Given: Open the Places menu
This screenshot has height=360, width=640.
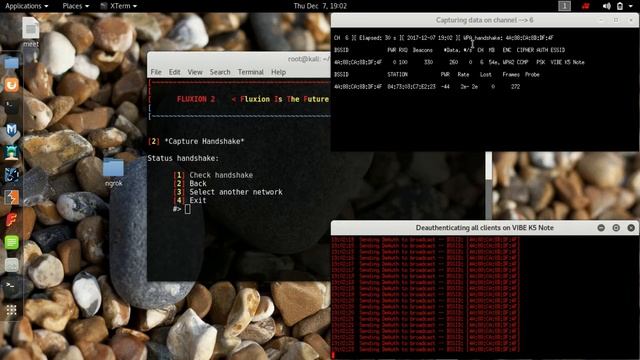Looking at the screenshot, I should pyautogui.click(x=76, y=6).
